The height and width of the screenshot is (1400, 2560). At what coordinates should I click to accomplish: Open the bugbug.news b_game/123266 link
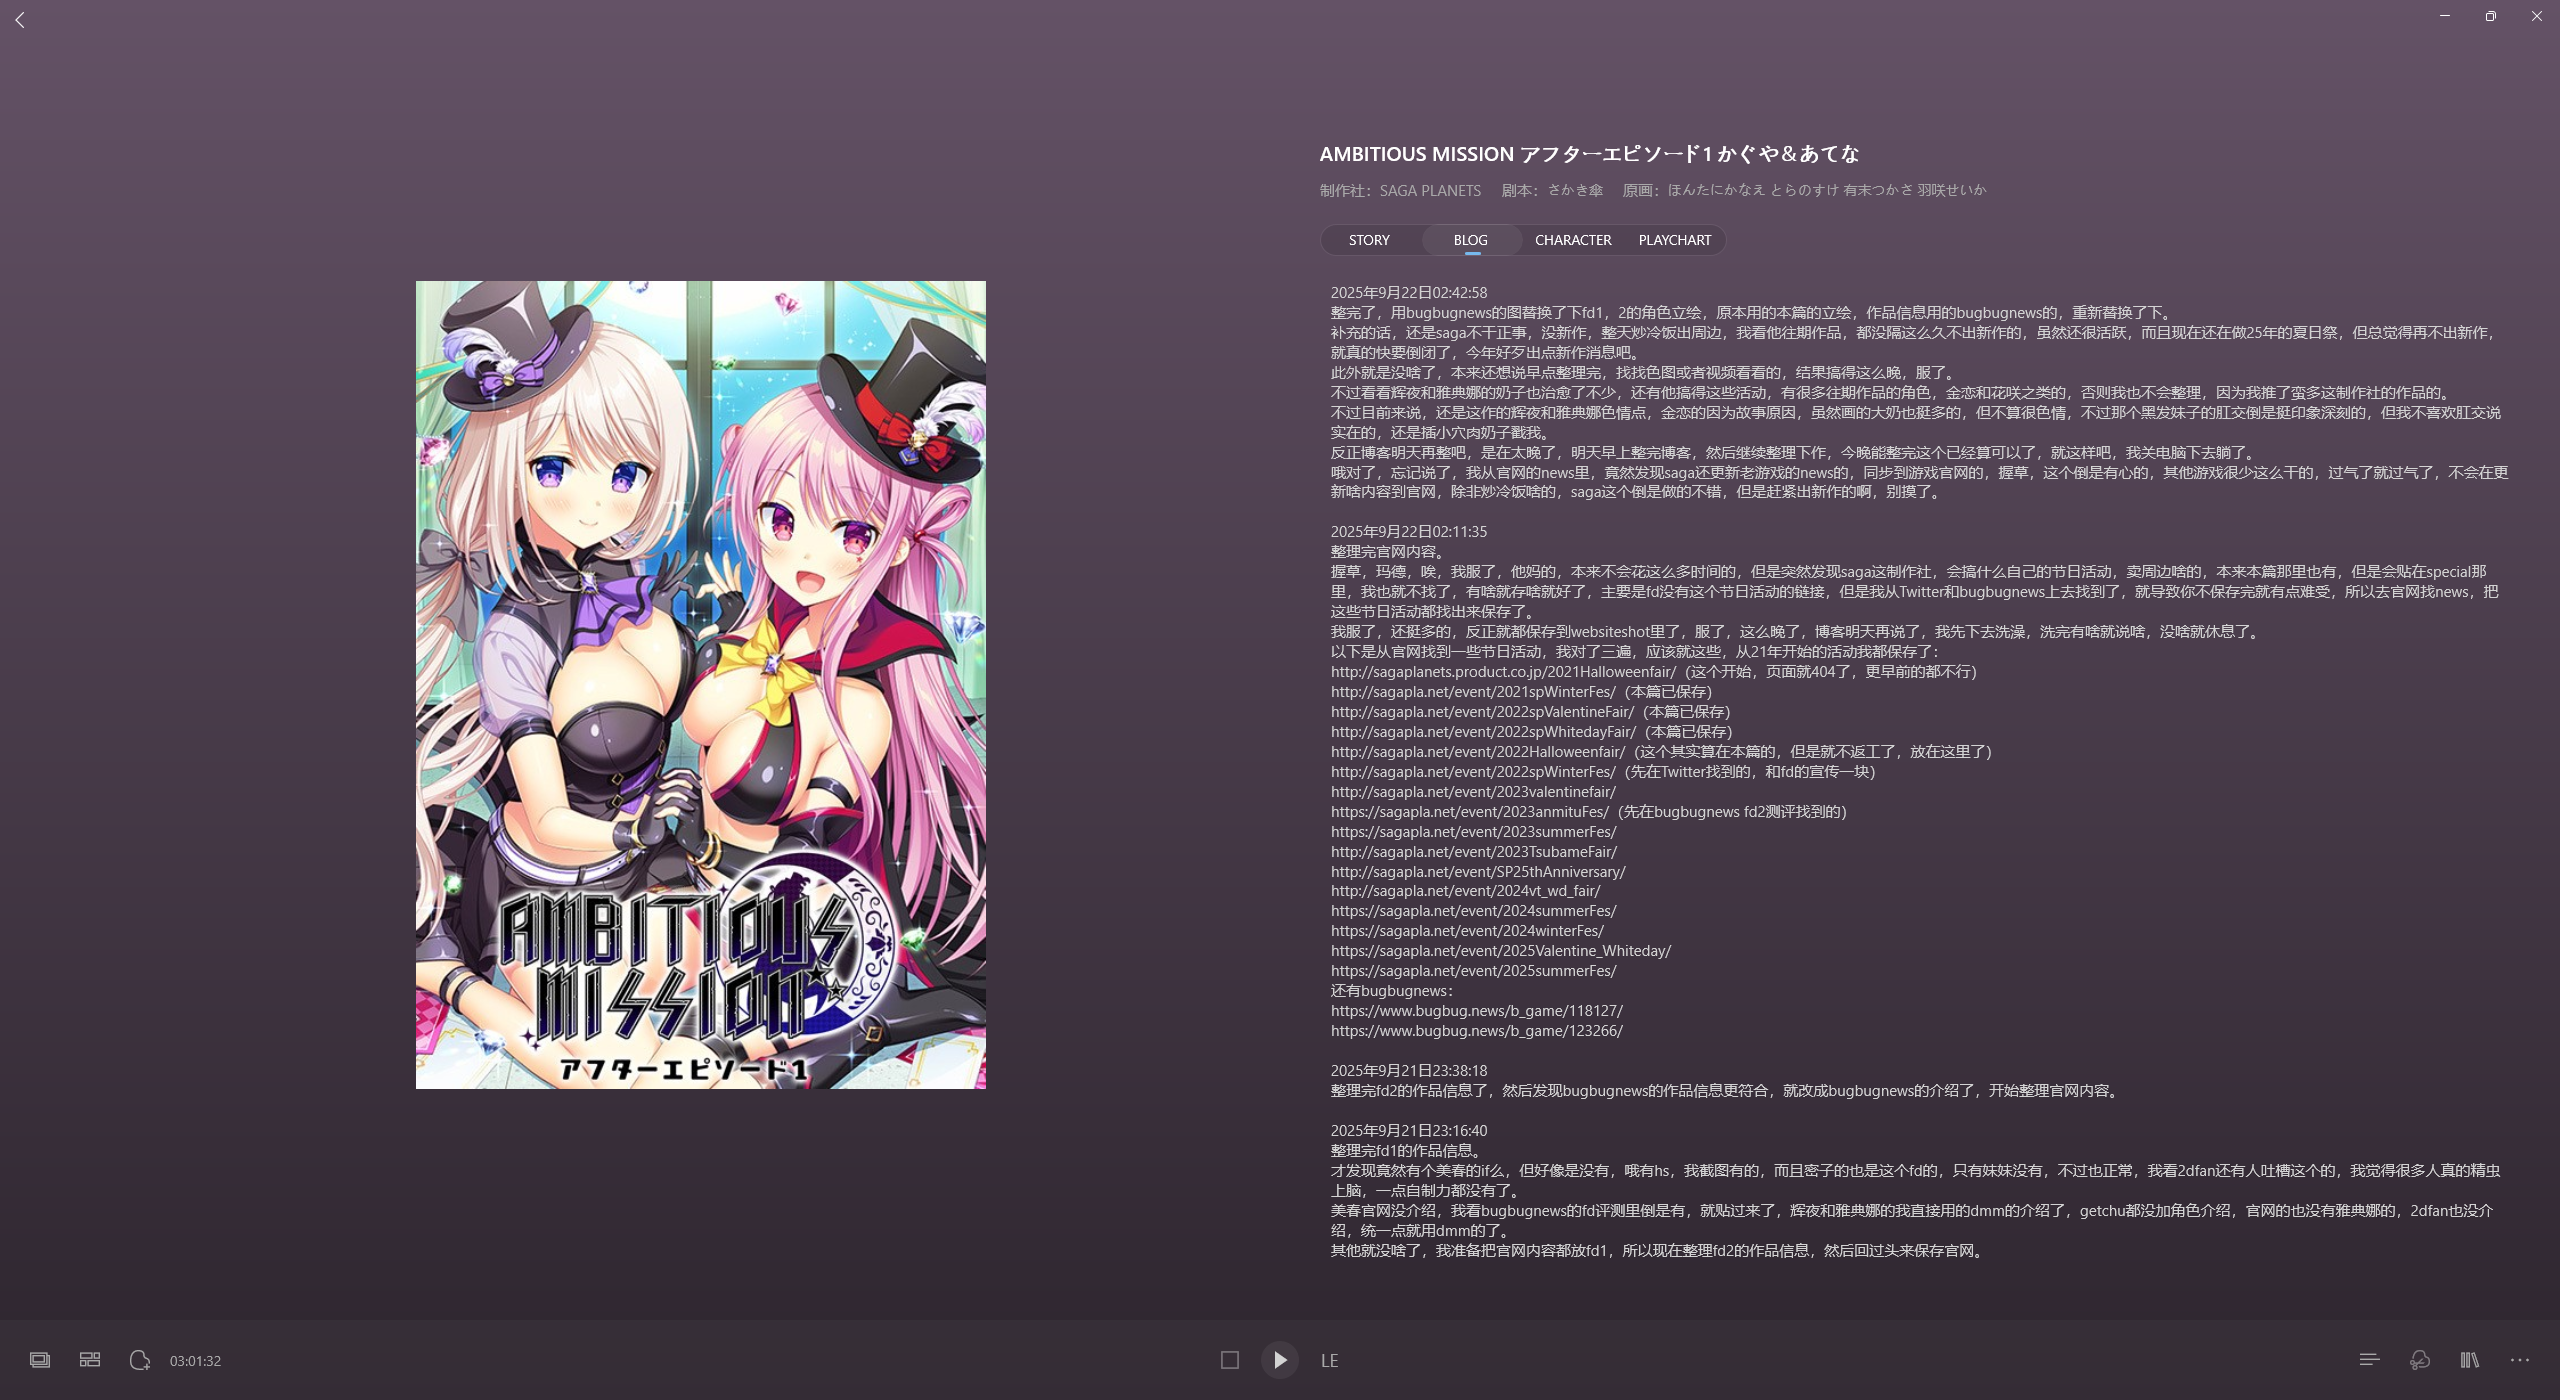[x=1476, y=1031]
